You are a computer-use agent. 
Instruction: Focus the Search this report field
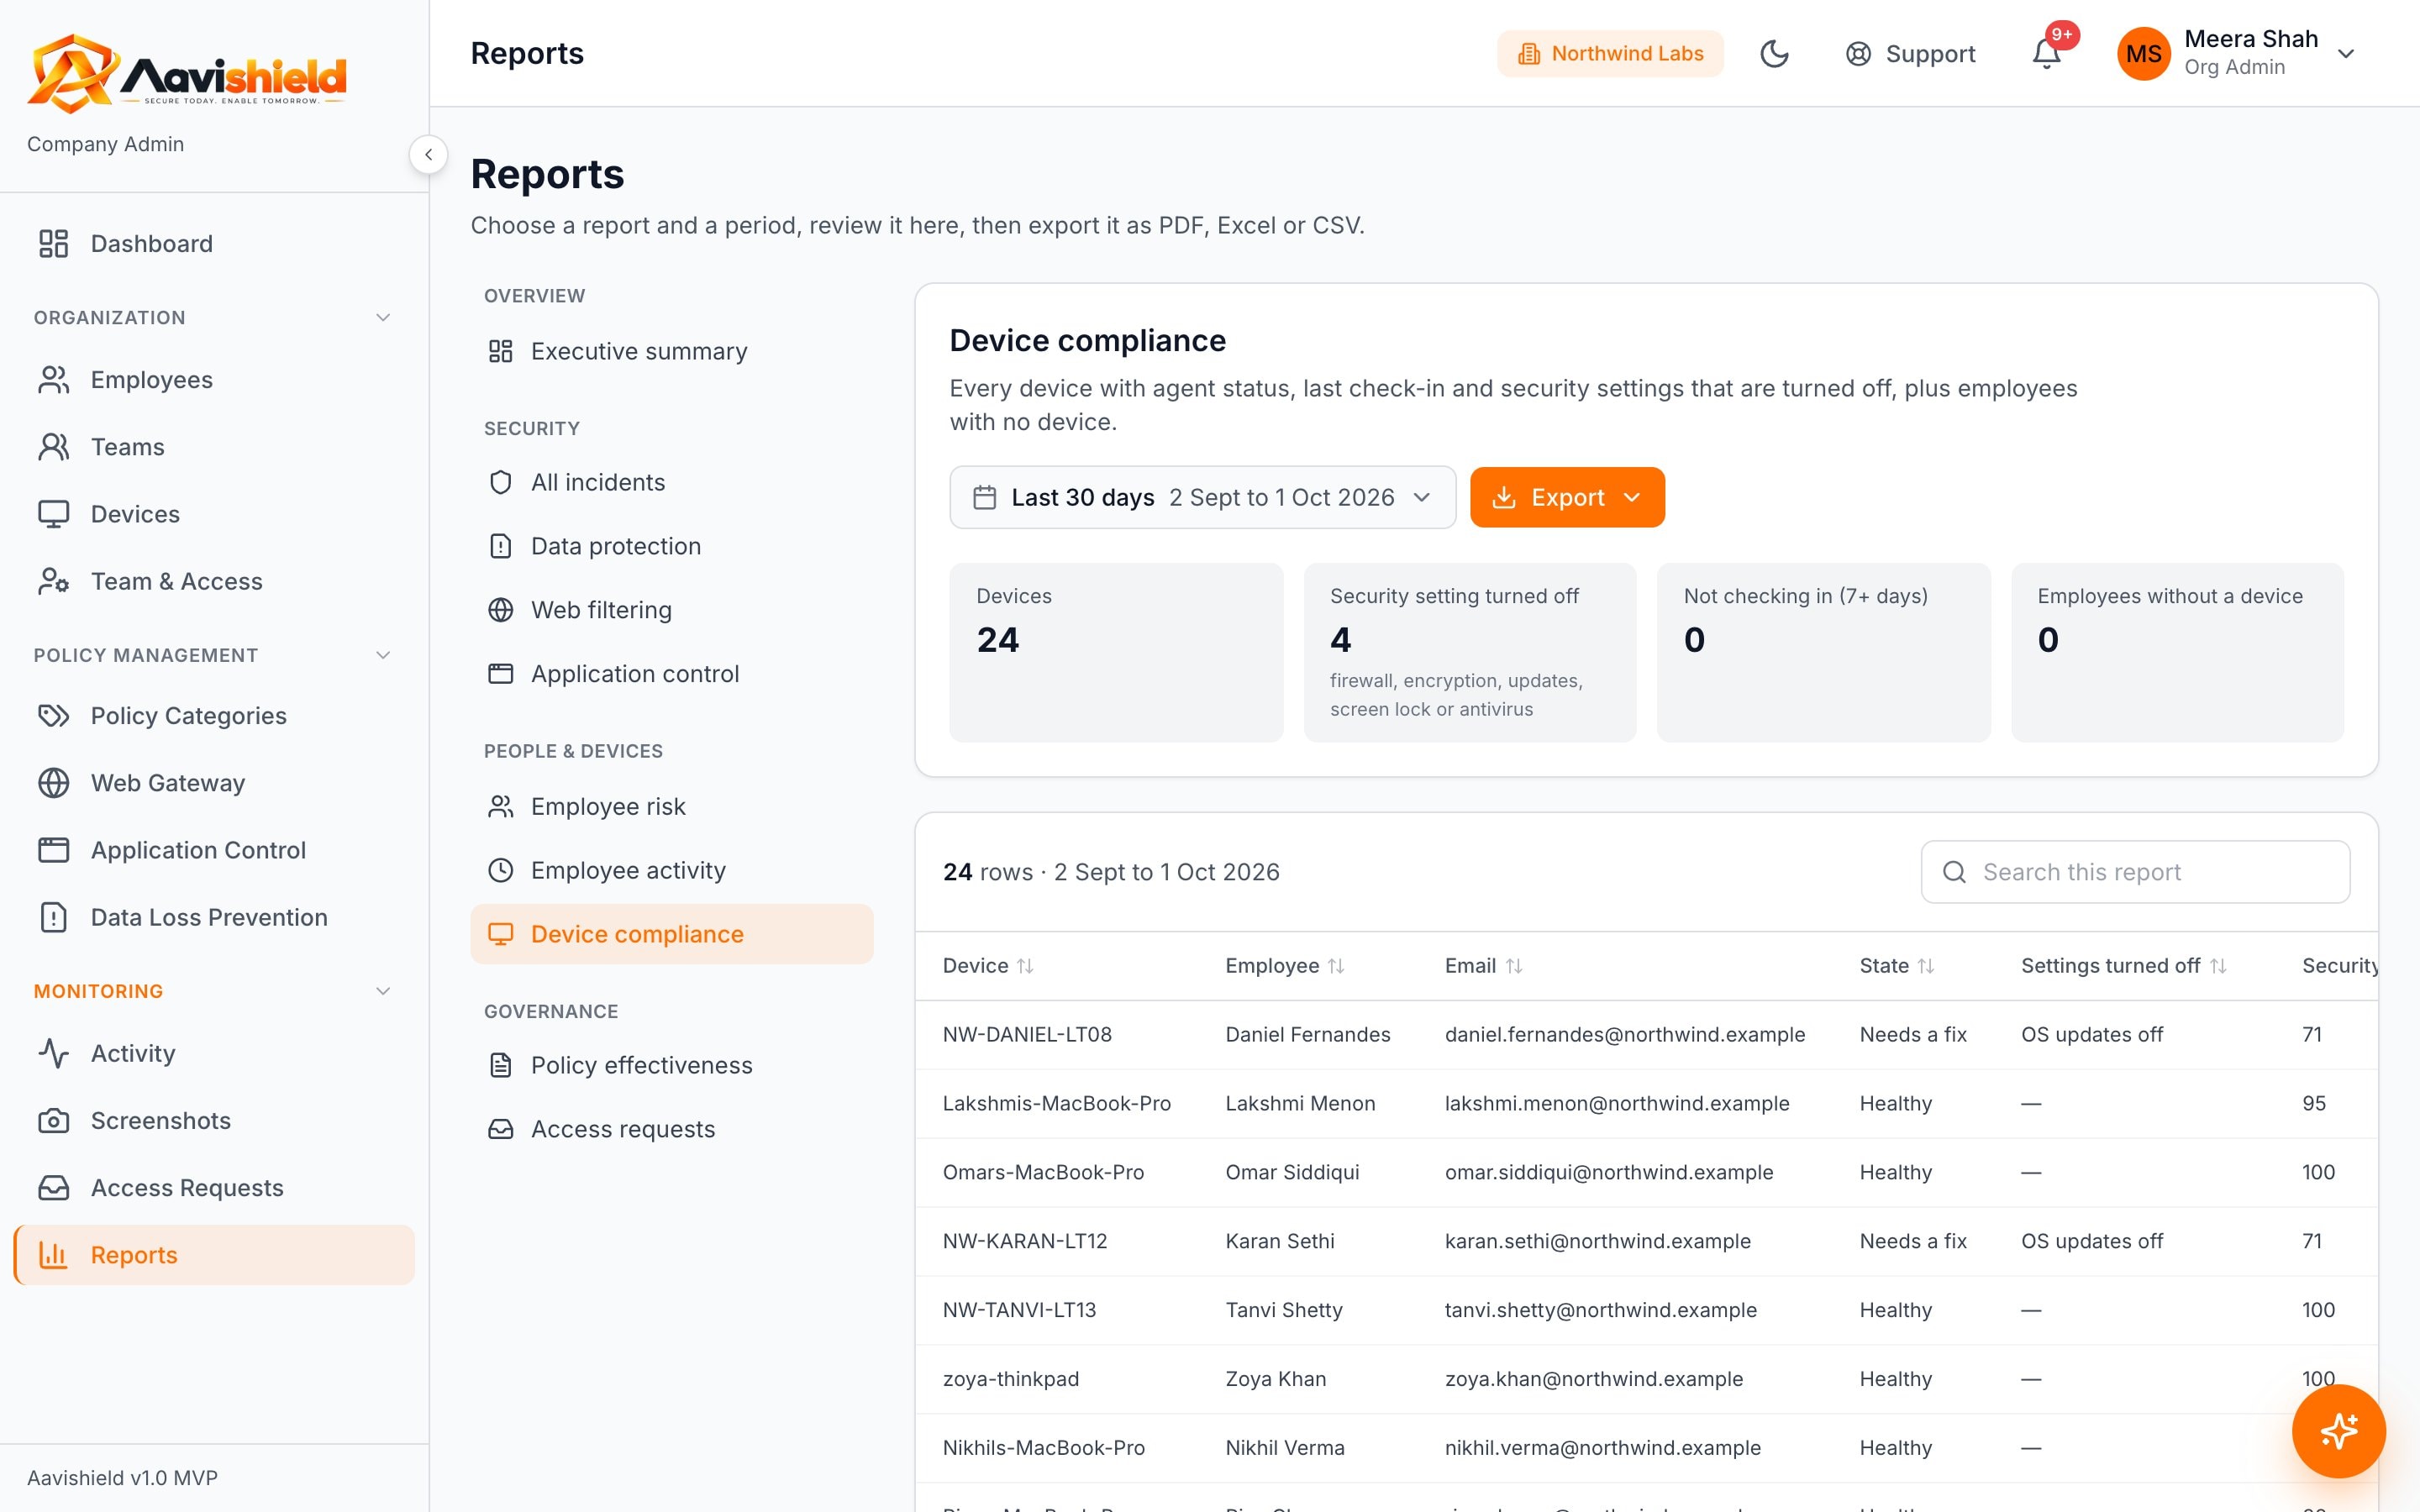[2135, 872]
